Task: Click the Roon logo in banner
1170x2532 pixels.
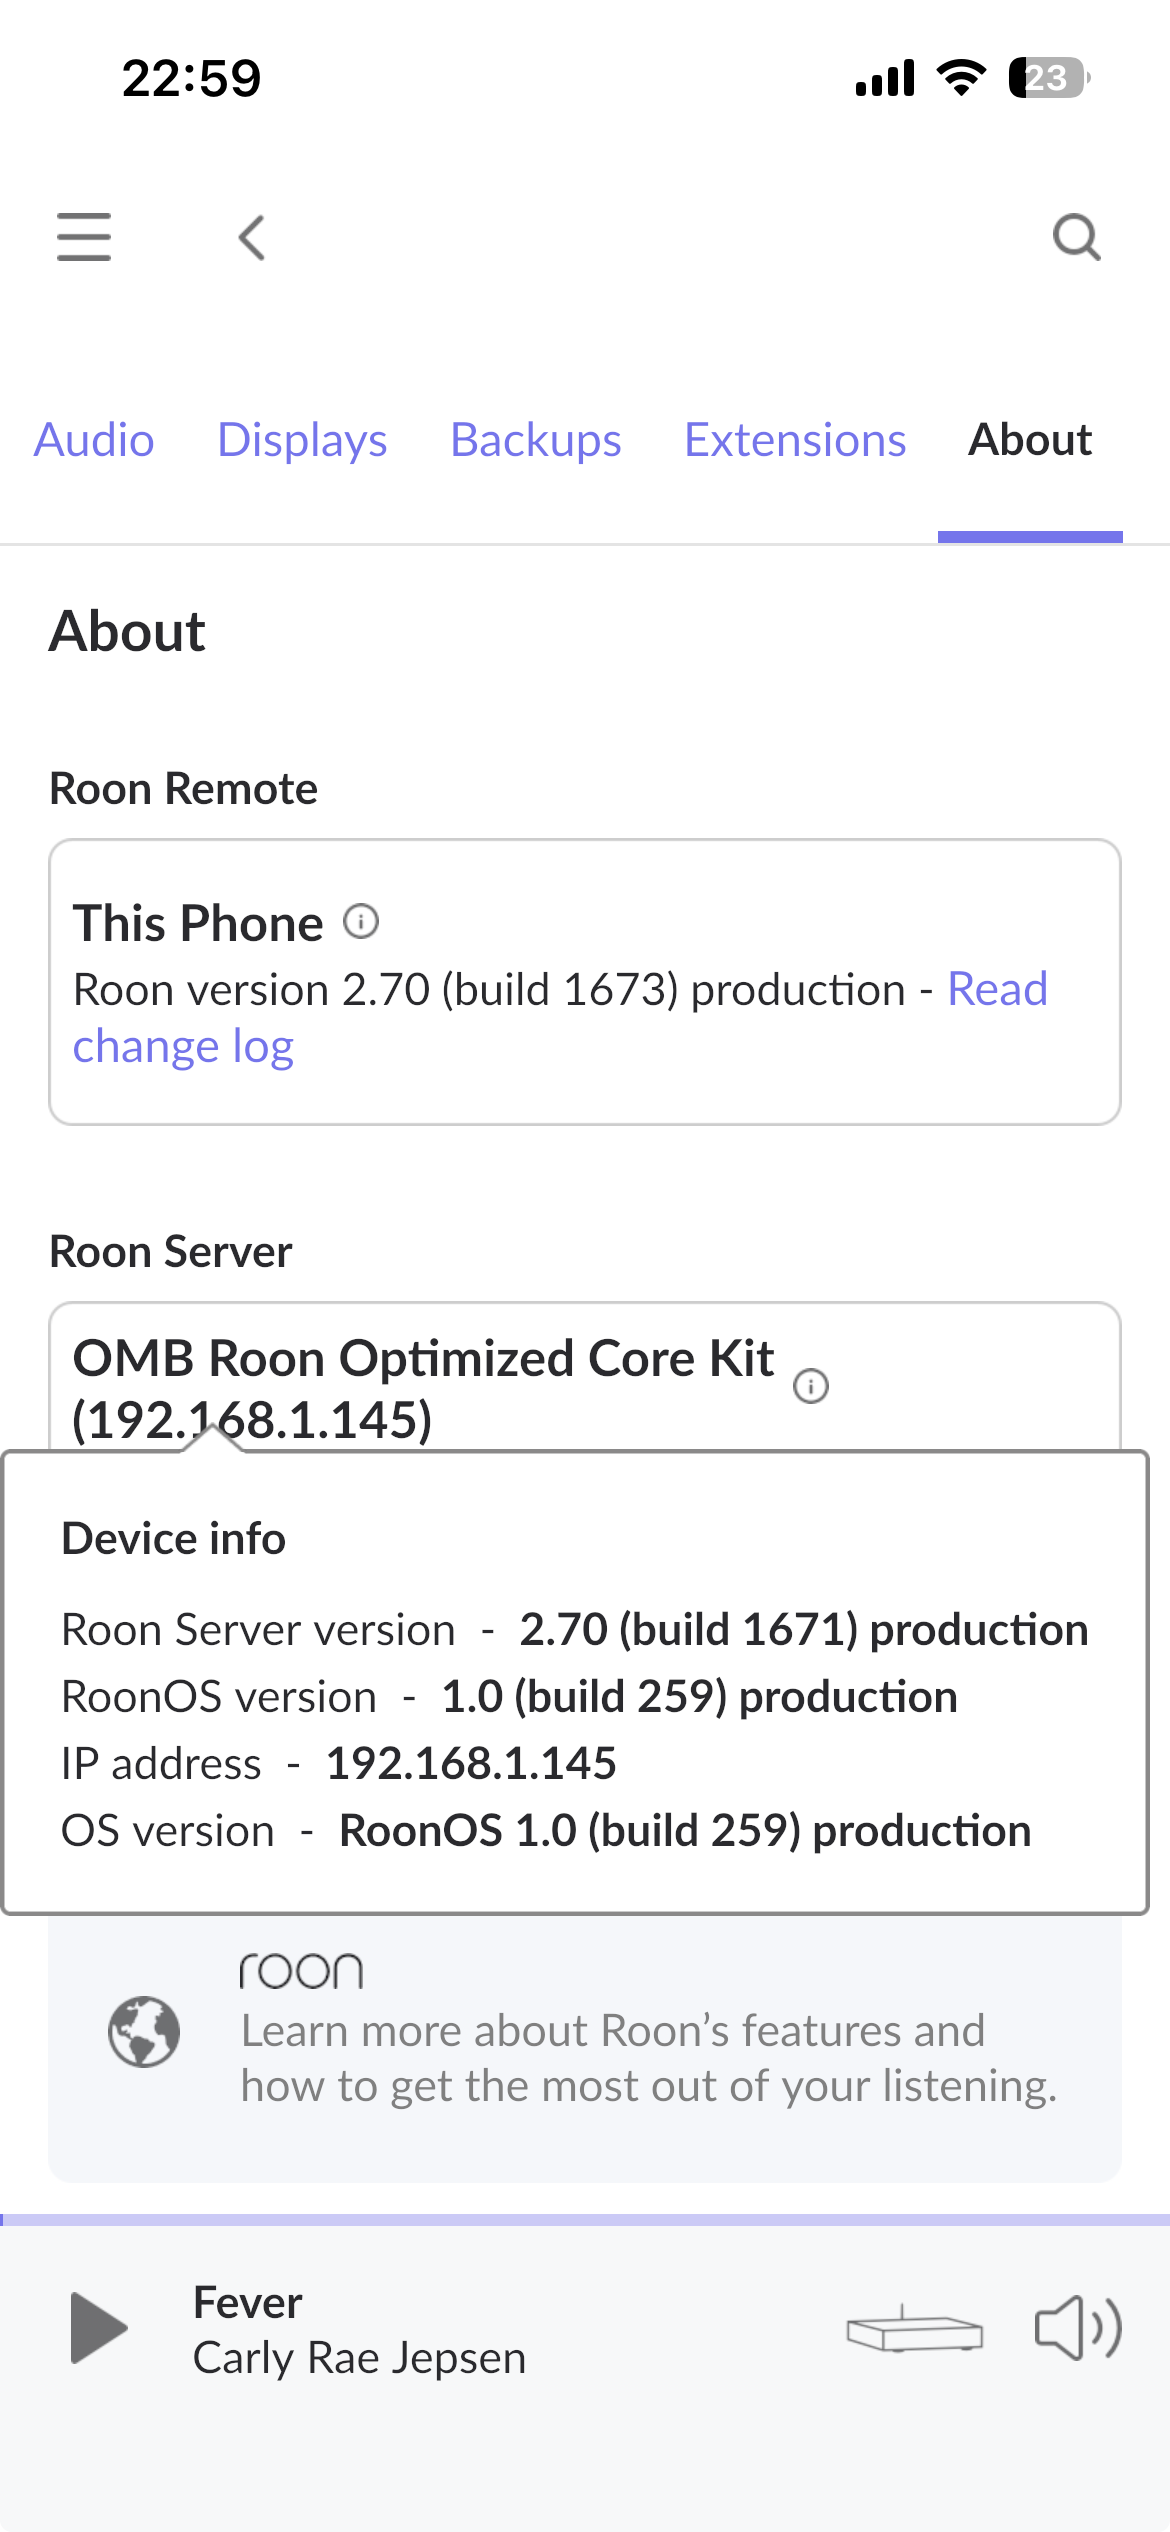Action: 301,1971
